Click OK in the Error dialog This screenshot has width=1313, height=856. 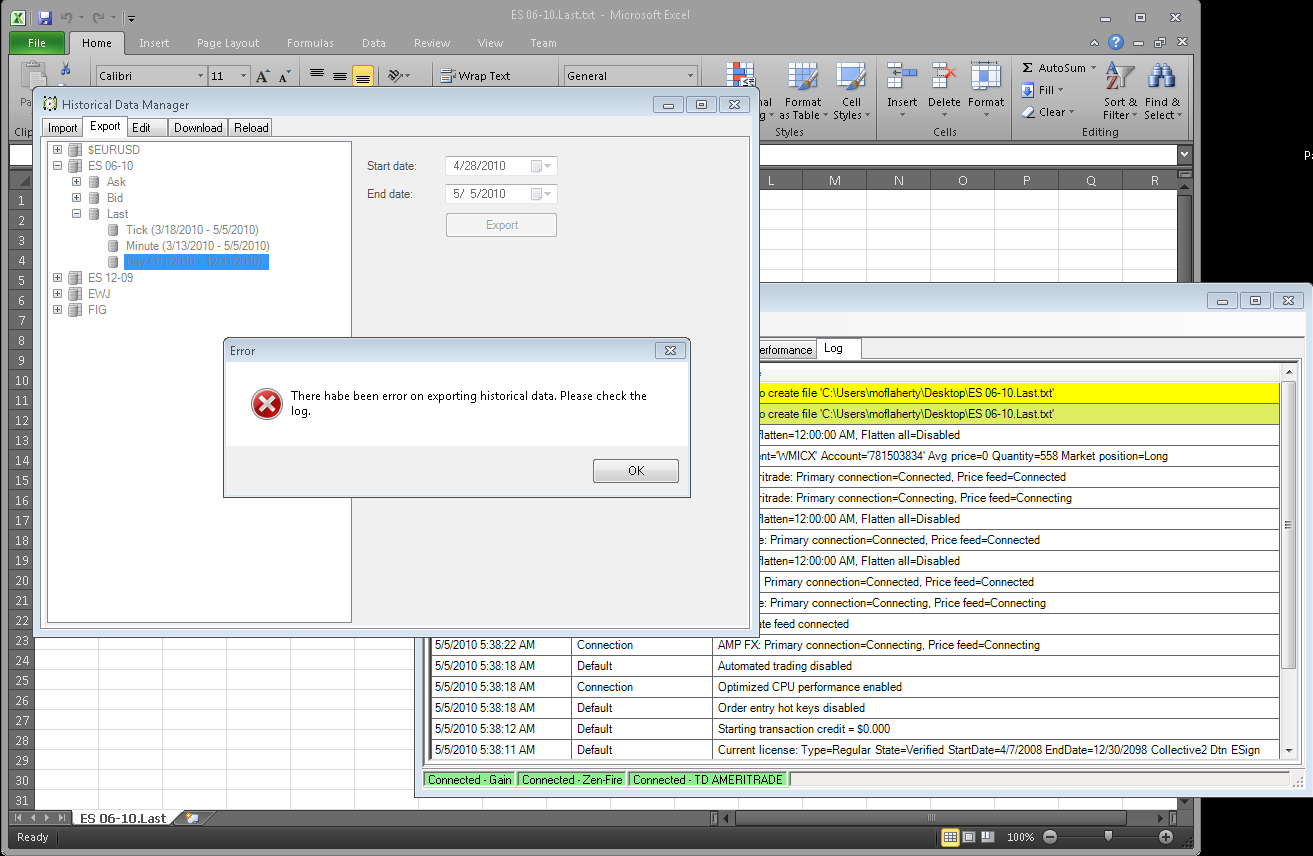pyautogui.click(x=636, y=471)
